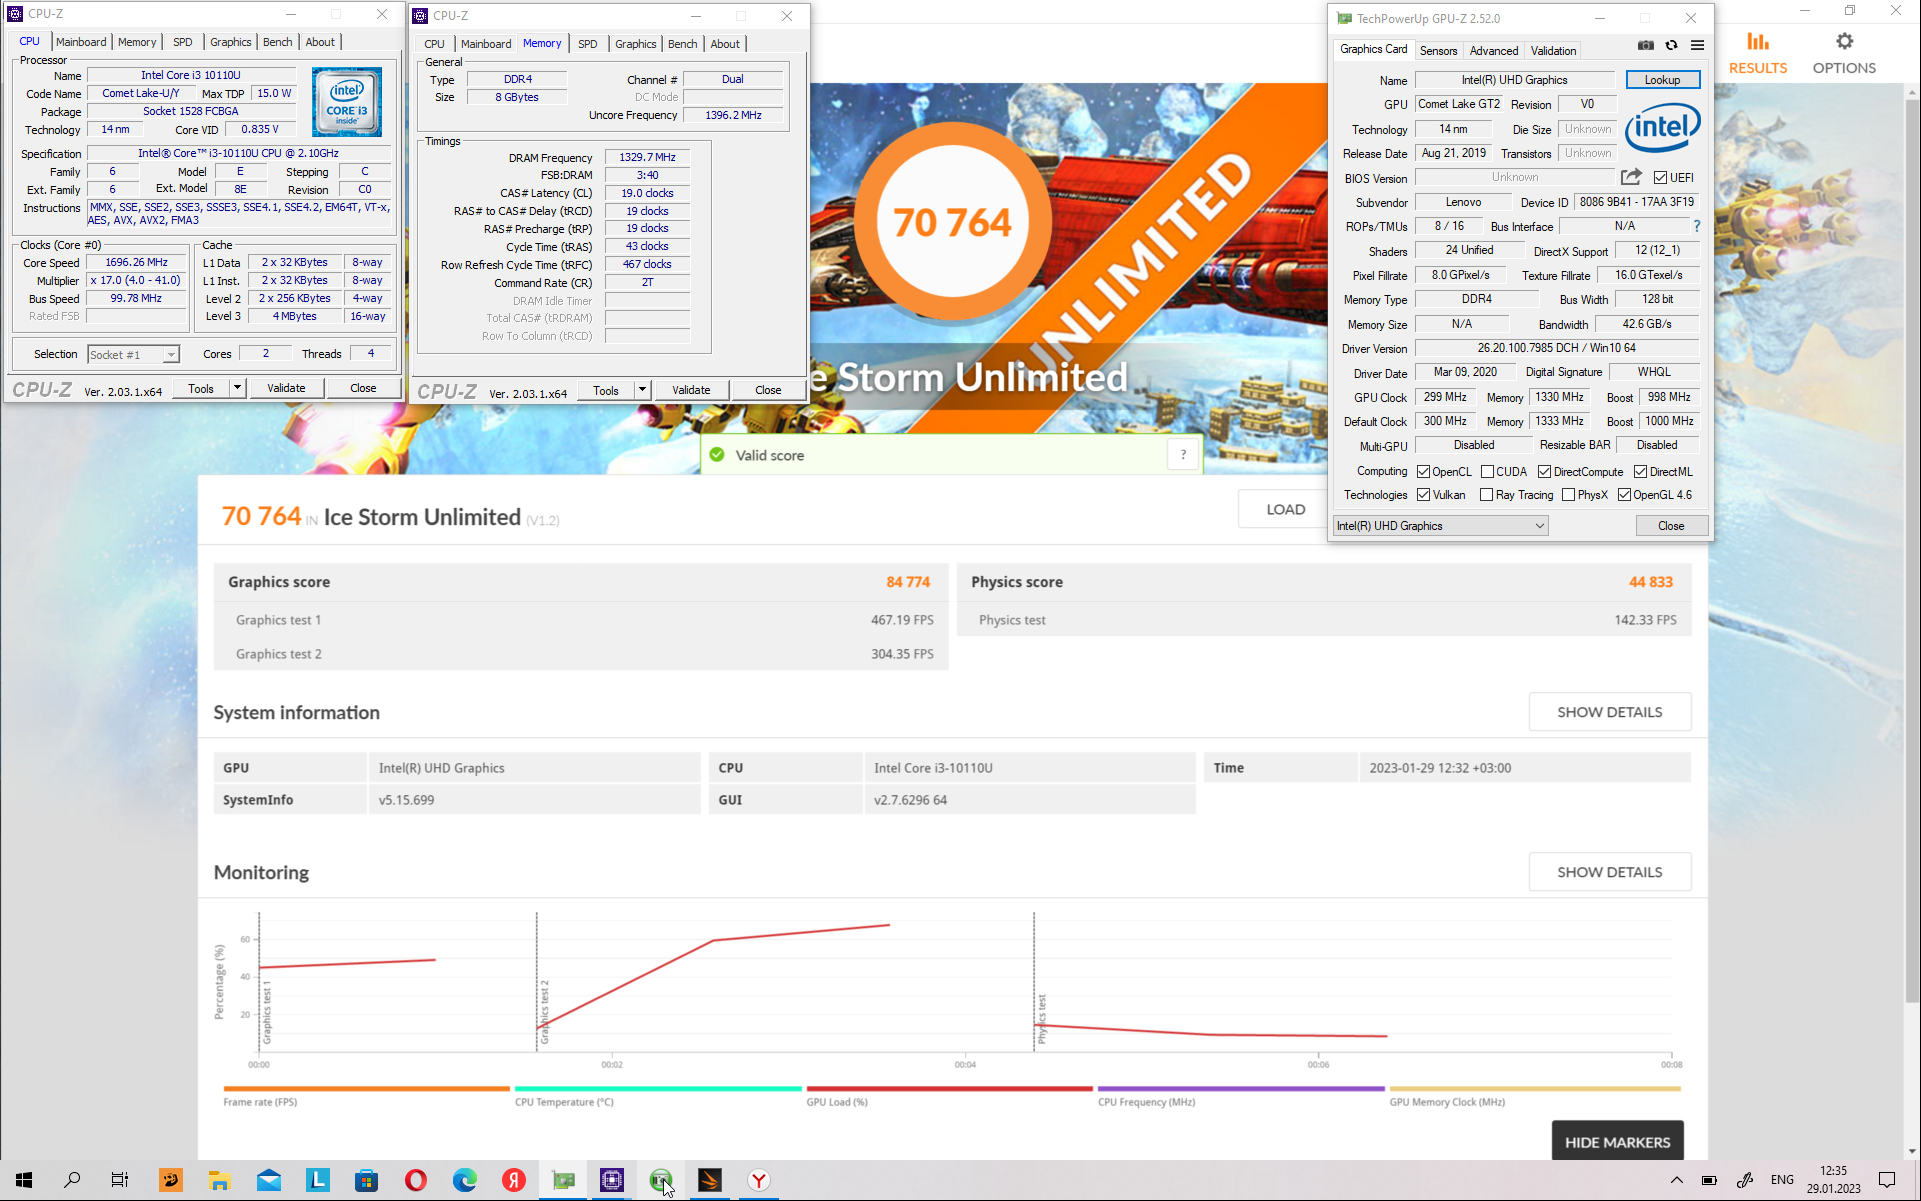
Task: Open Socket #1 selection dropdown in CPU-Z
Action: point(133,355)
